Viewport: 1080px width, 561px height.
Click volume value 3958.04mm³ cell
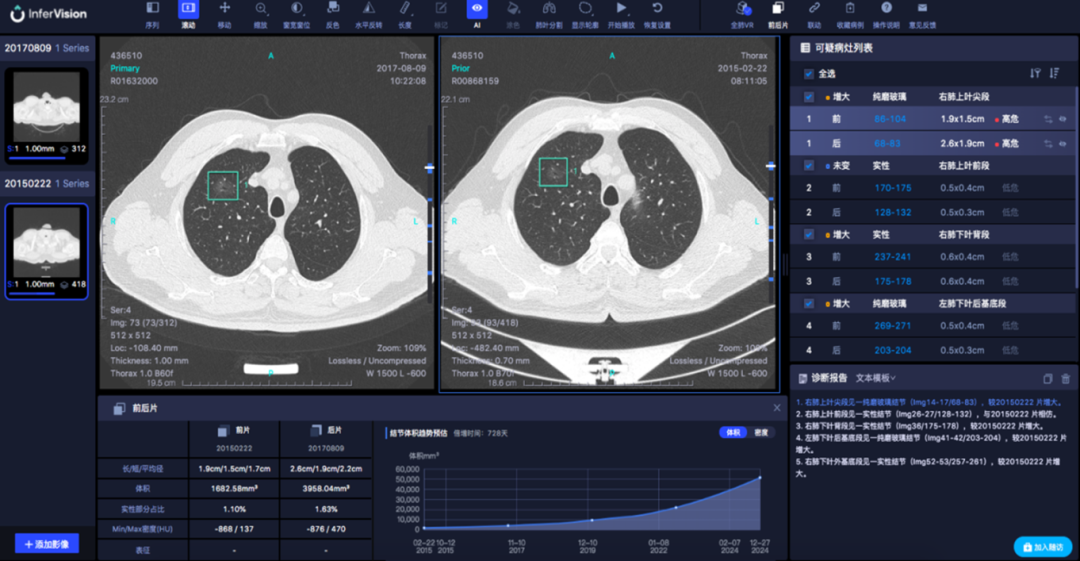(326, 489)
